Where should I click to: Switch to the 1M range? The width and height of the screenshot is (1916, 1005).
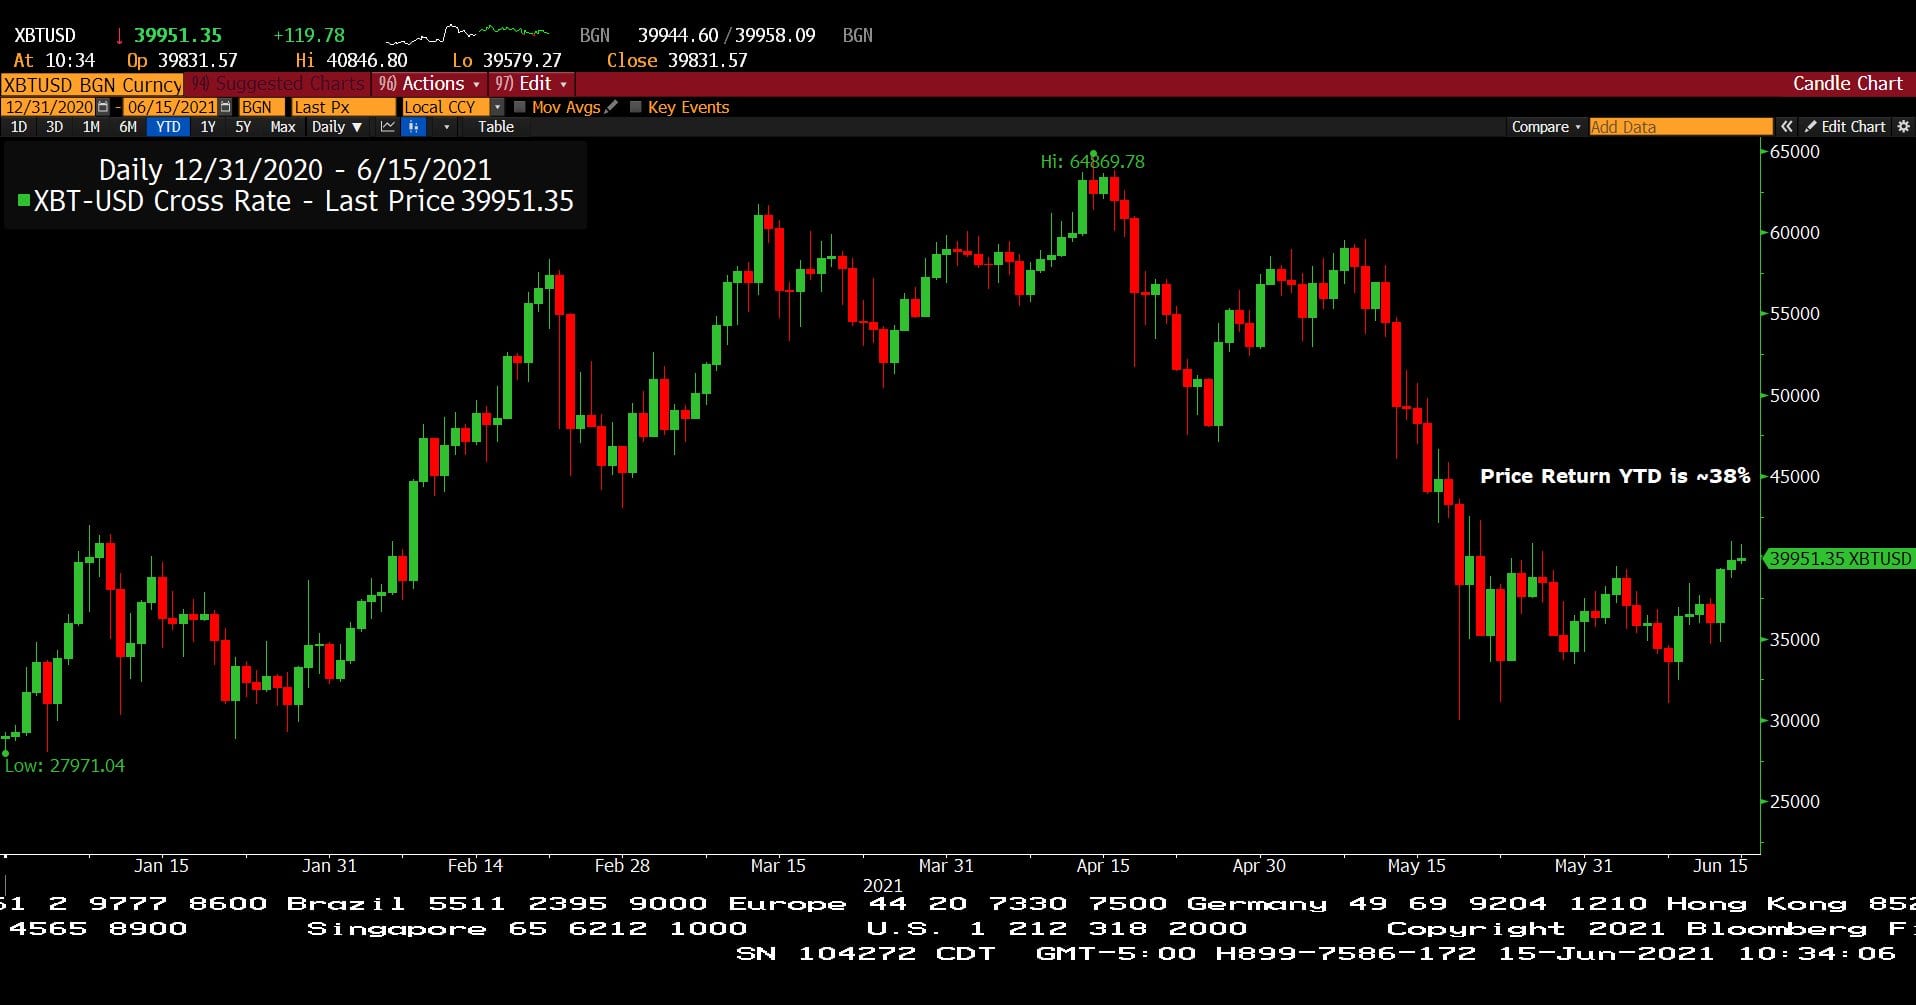[91, 127]
